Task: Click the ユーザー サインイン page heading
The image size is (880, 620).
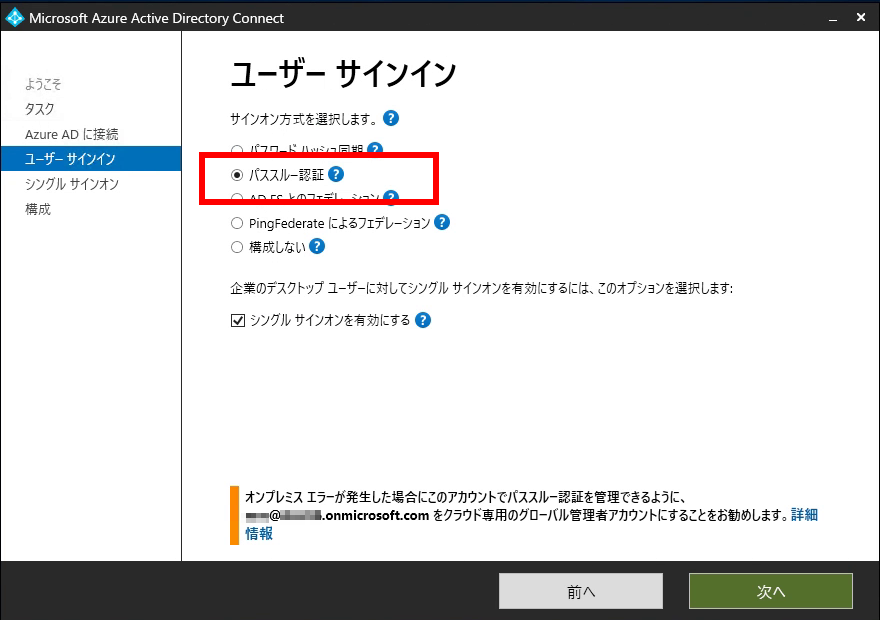Action: pos(343,74)
